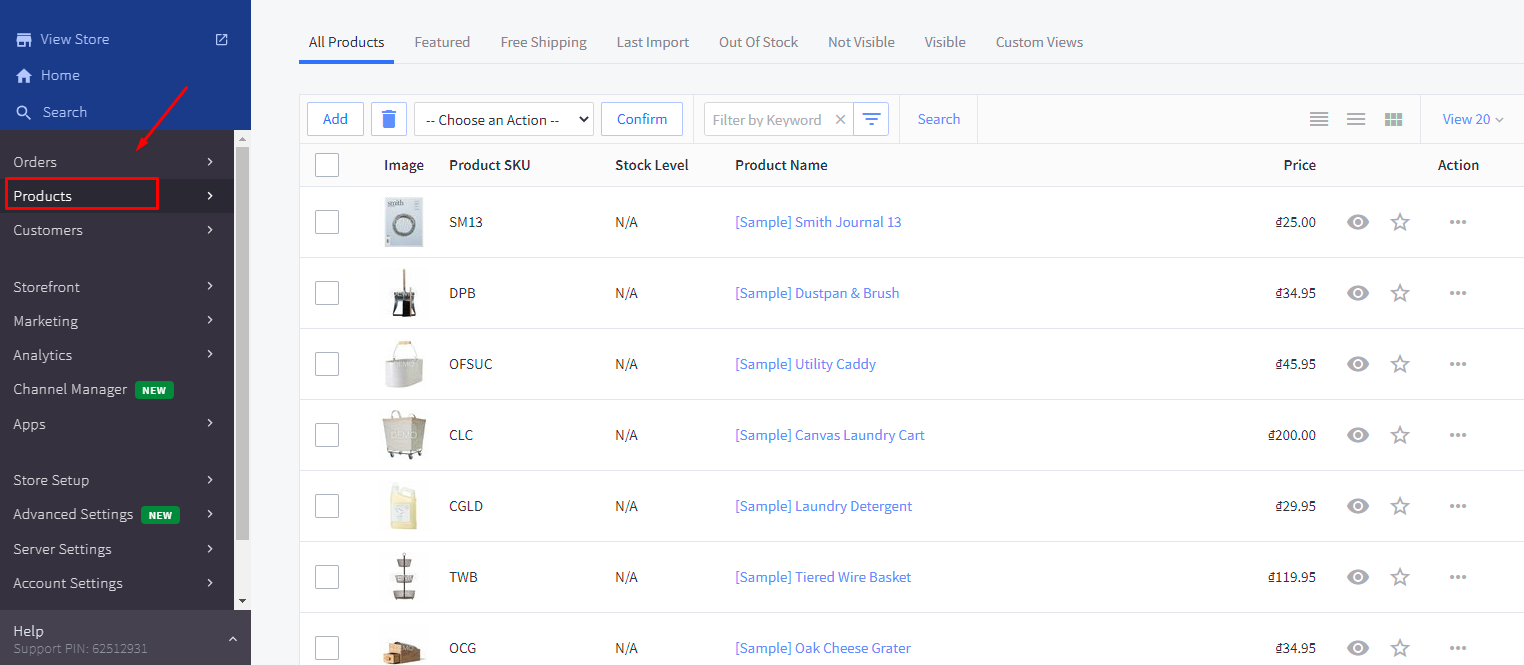The width and height of the screenshot is (1524, 665).
Task: Open action menu for Dustpan & Brush
Action: pos(1457,293)
